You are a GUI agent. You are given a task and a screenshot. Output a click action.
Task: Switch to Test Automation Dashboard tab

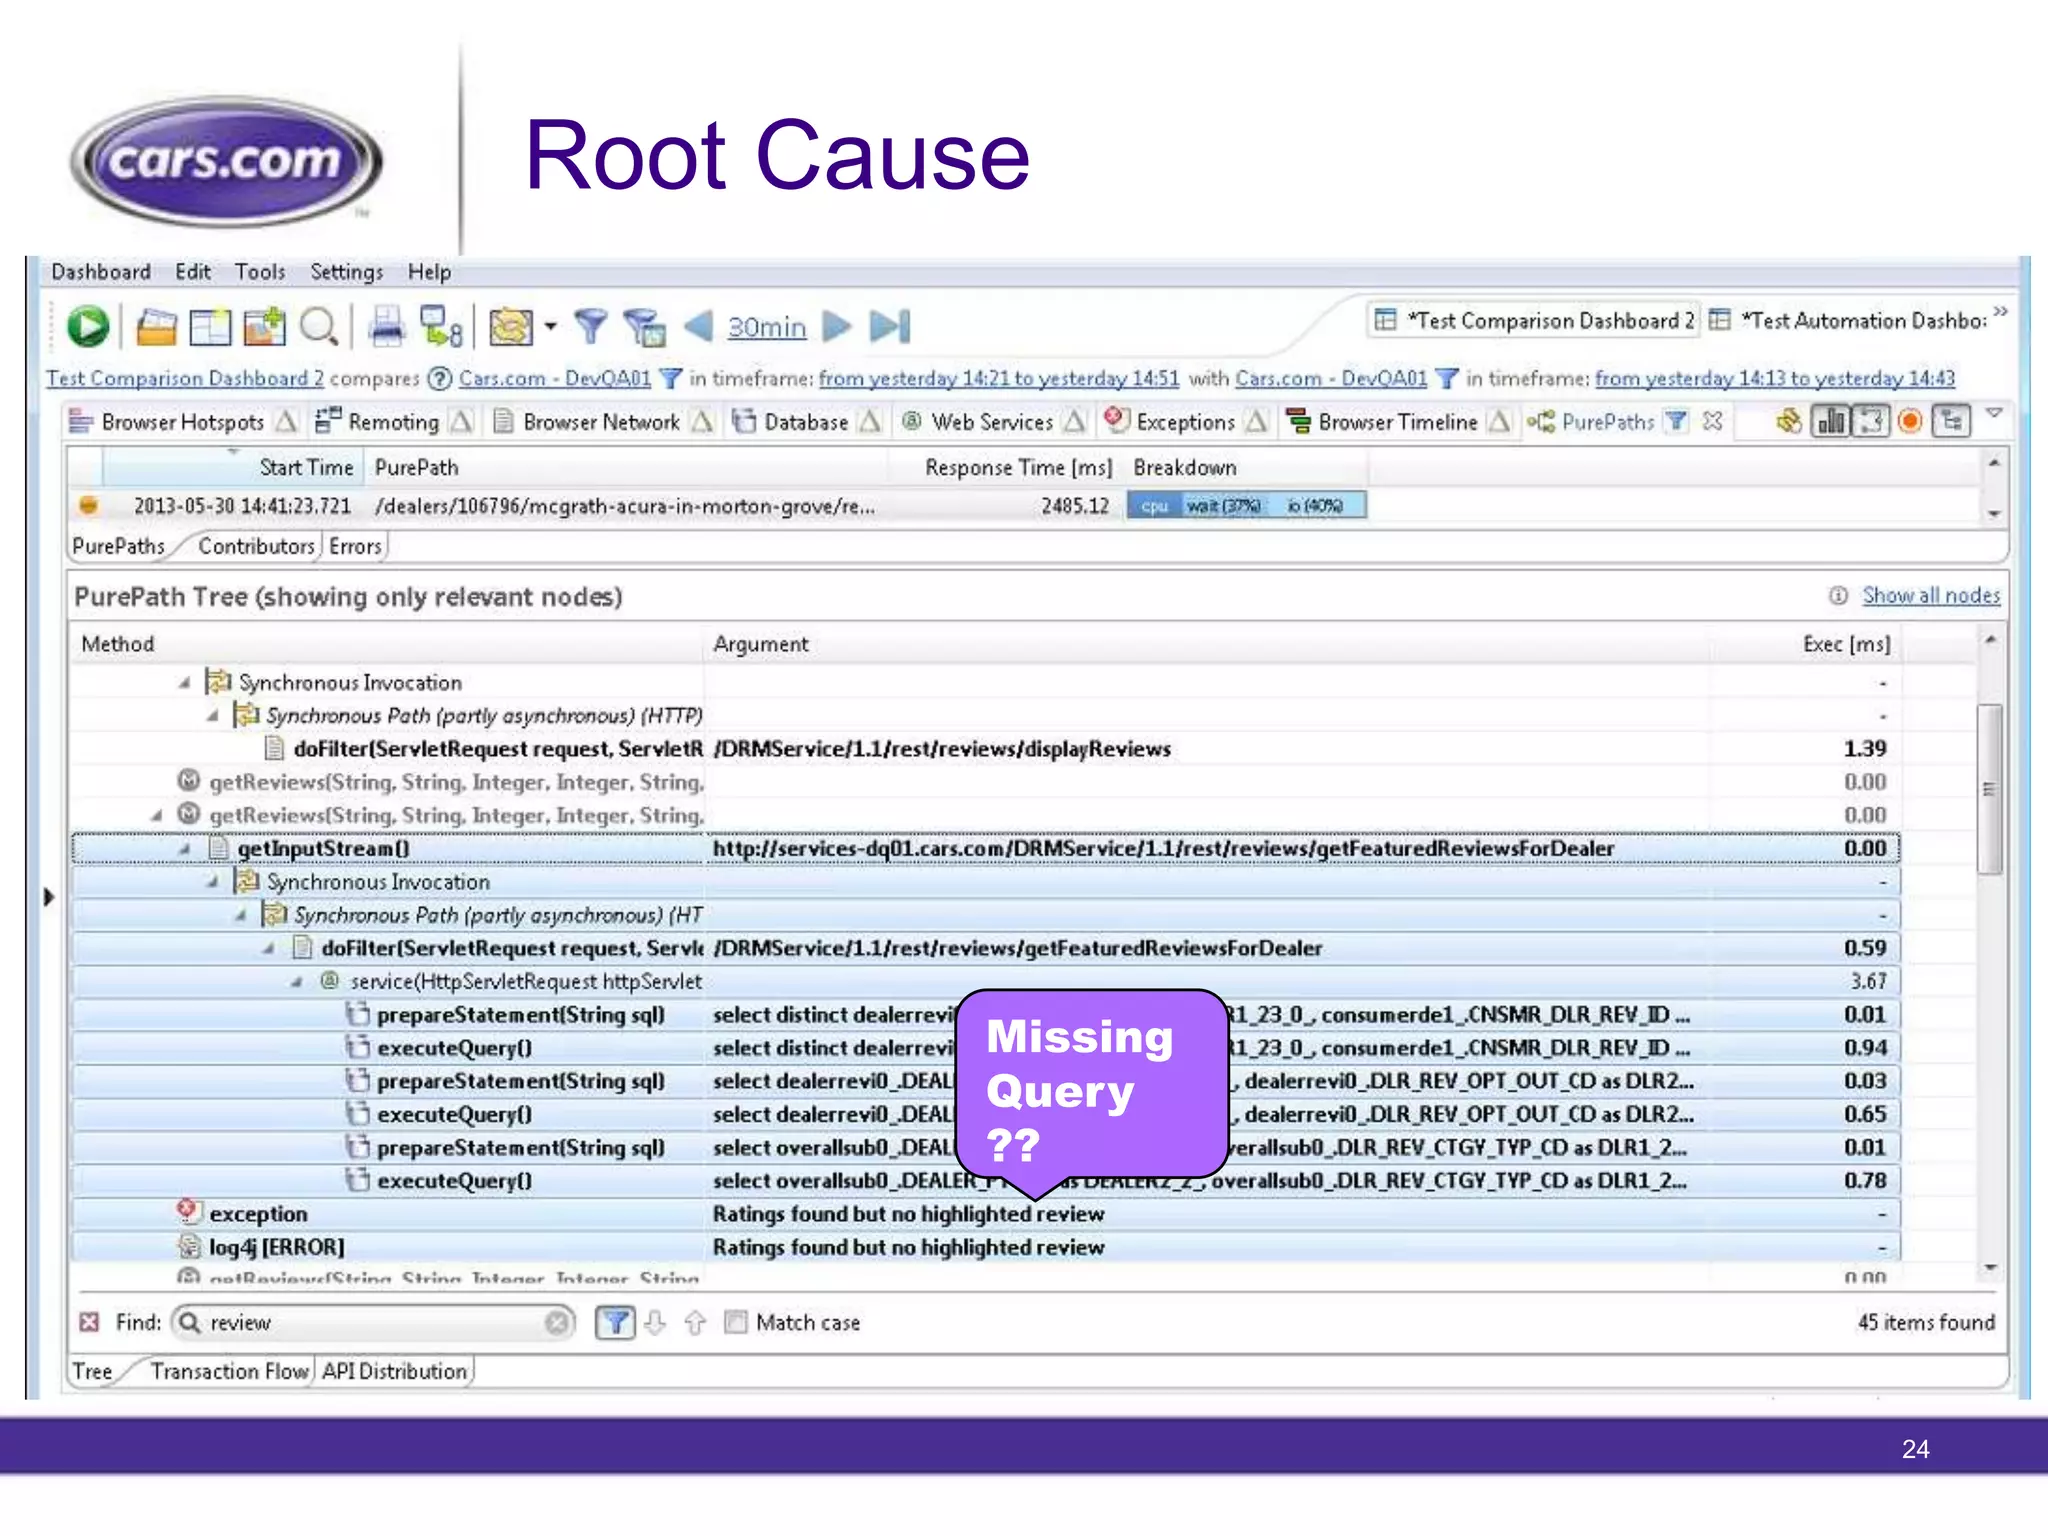pyautogui.click(x=1848, y=320)
